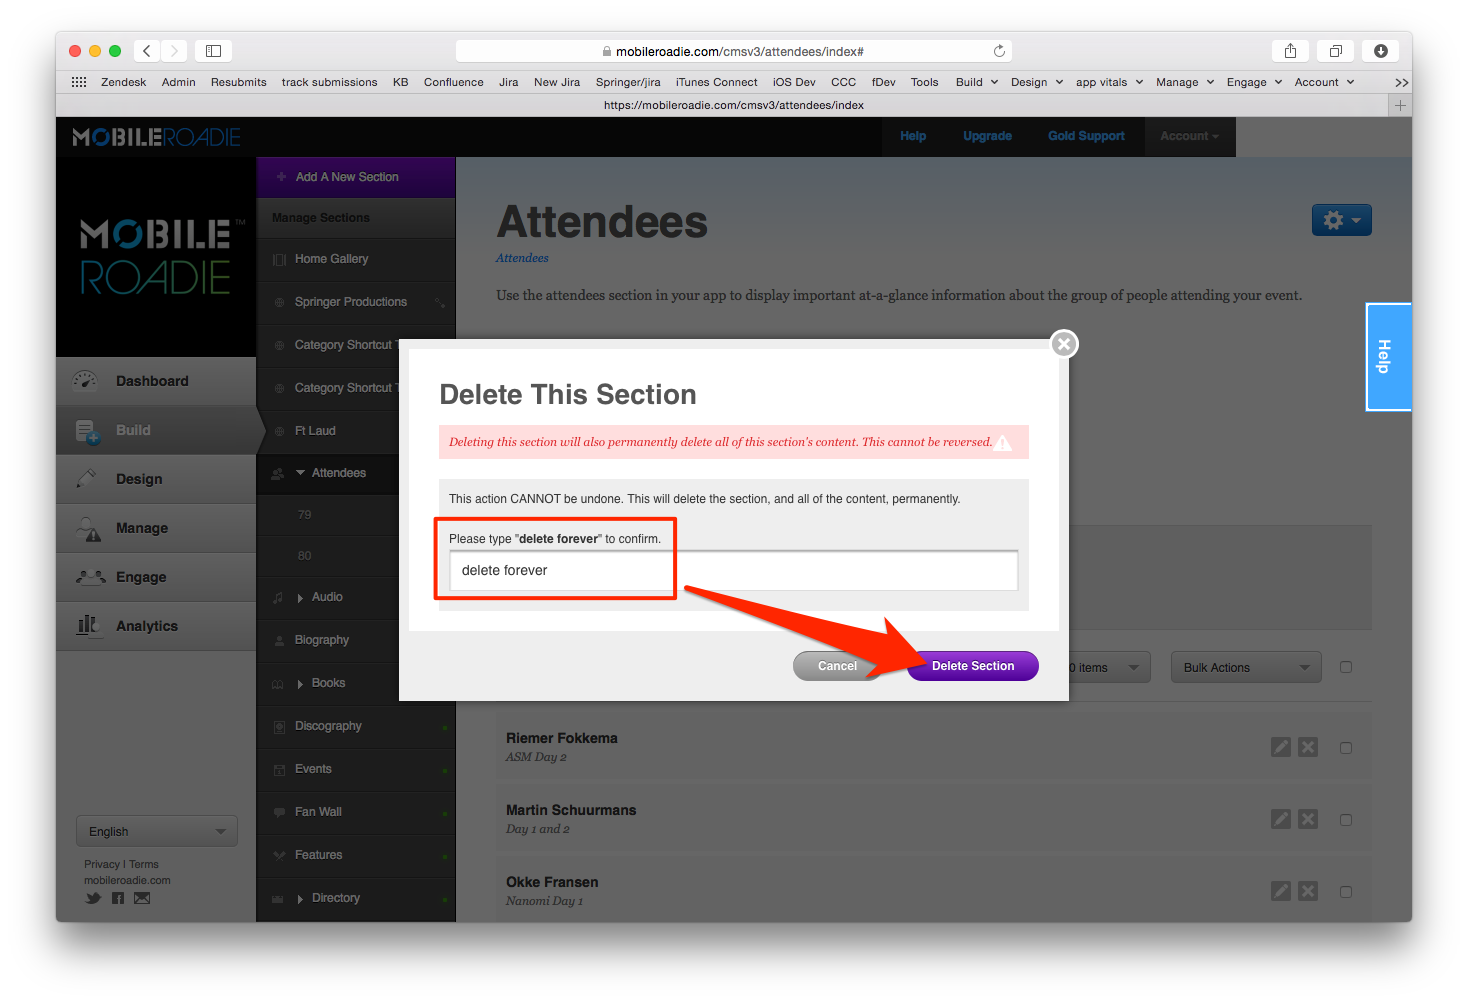Toggle the Safari sidebar icon
This screenshot has height=1002, width=1468.
click(x=213, y=51)
